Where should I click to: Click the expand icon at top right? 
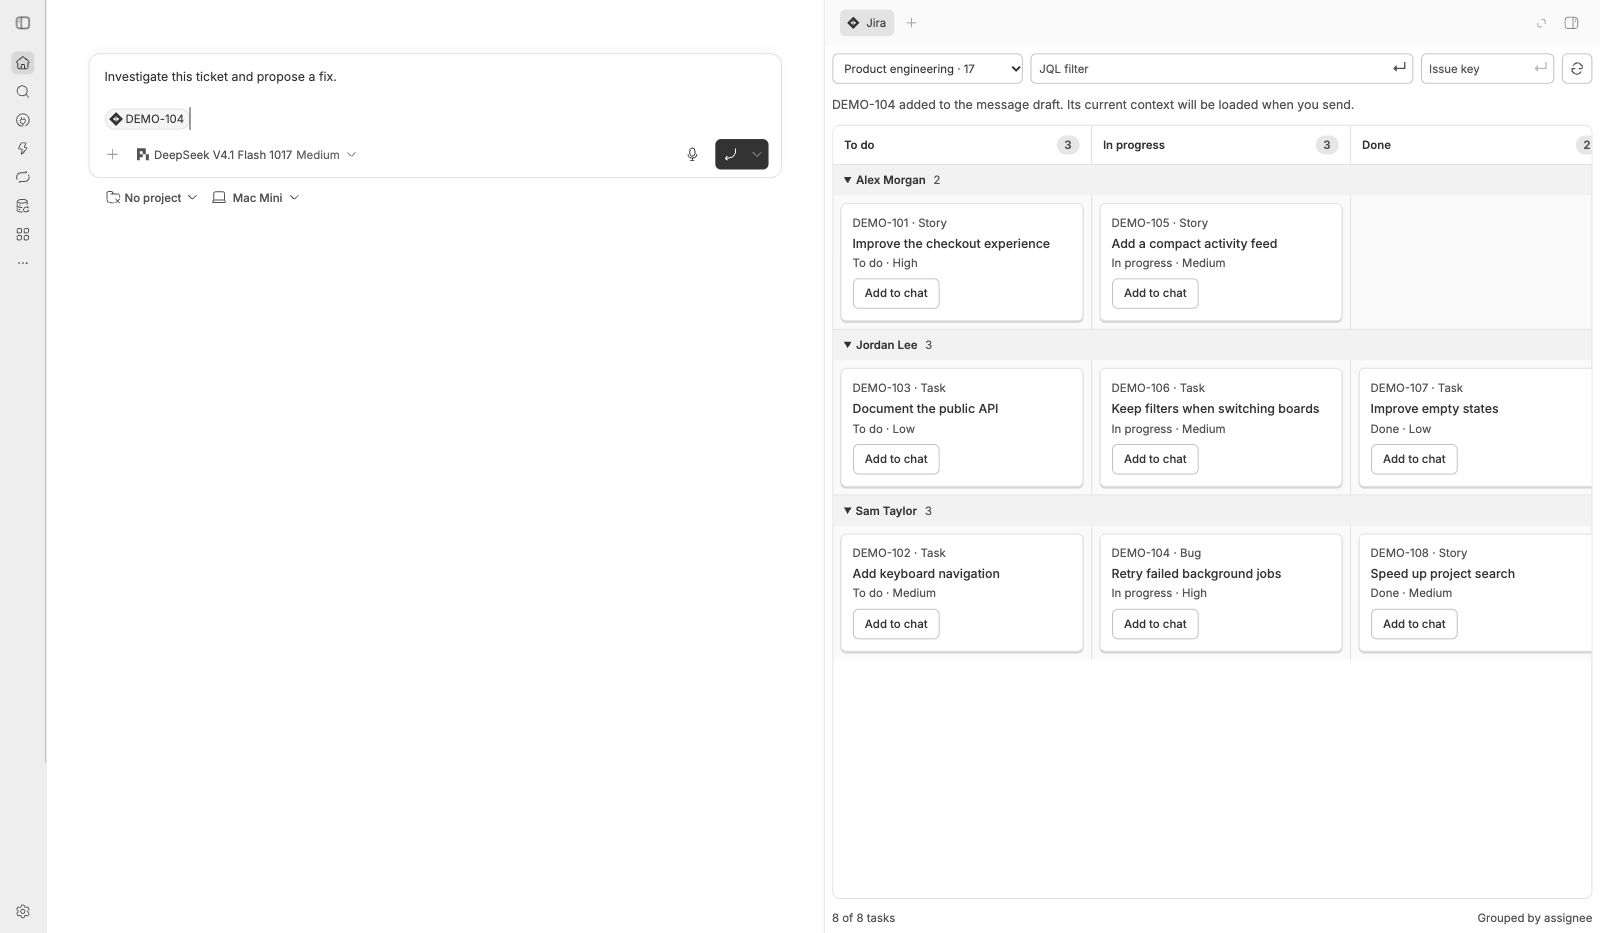1541,23
